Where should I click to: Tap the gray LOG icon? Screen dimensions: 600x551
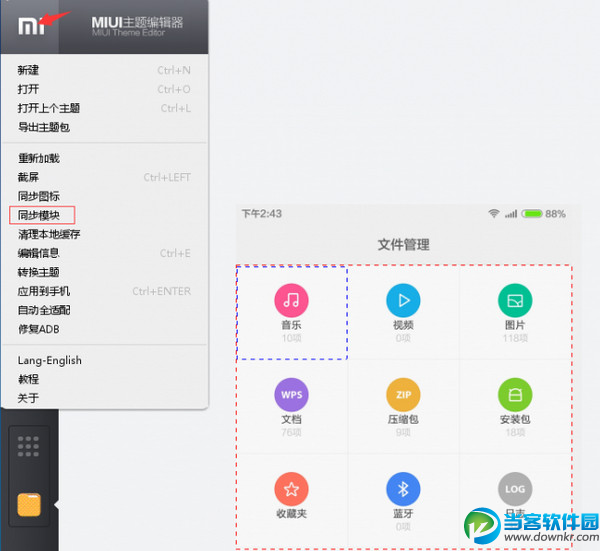[x=515, y=489]
